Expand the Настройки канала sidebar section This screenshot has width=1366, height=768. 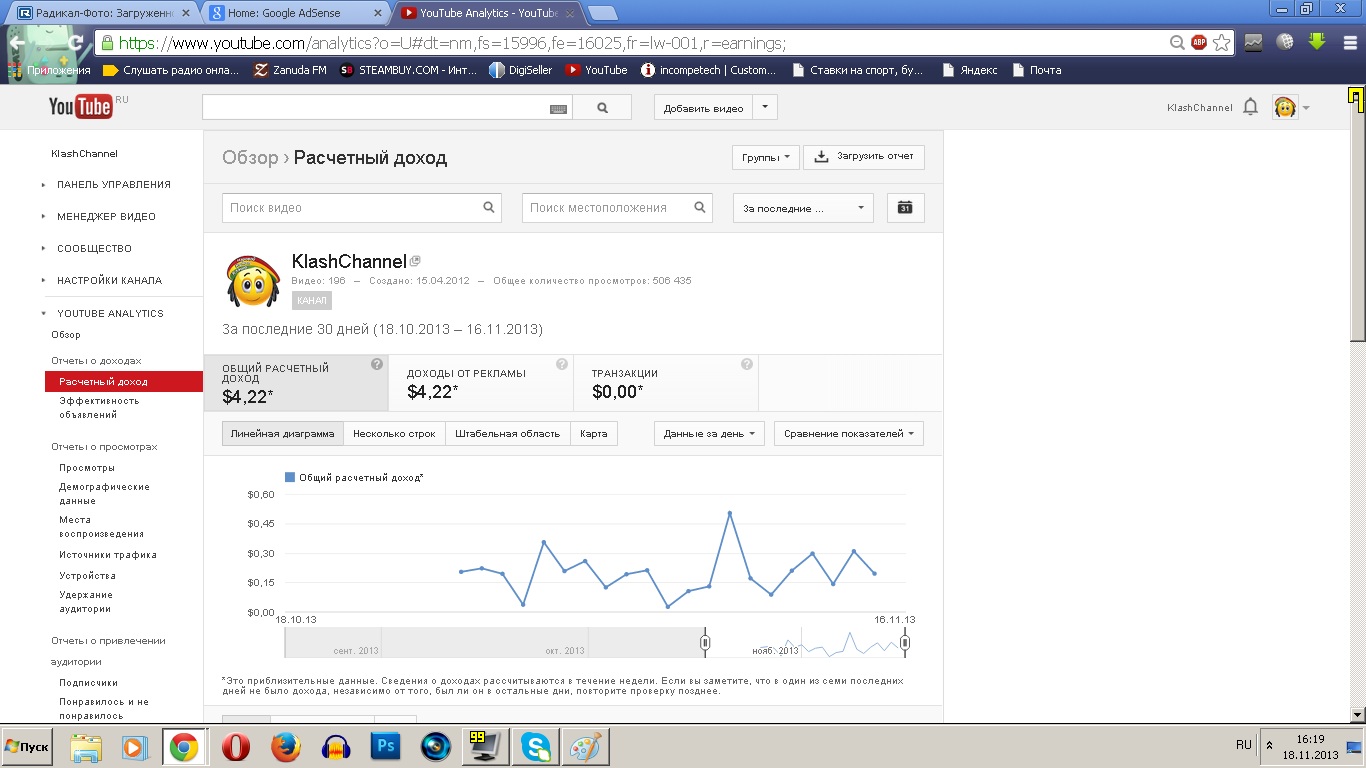pos(109,280)
